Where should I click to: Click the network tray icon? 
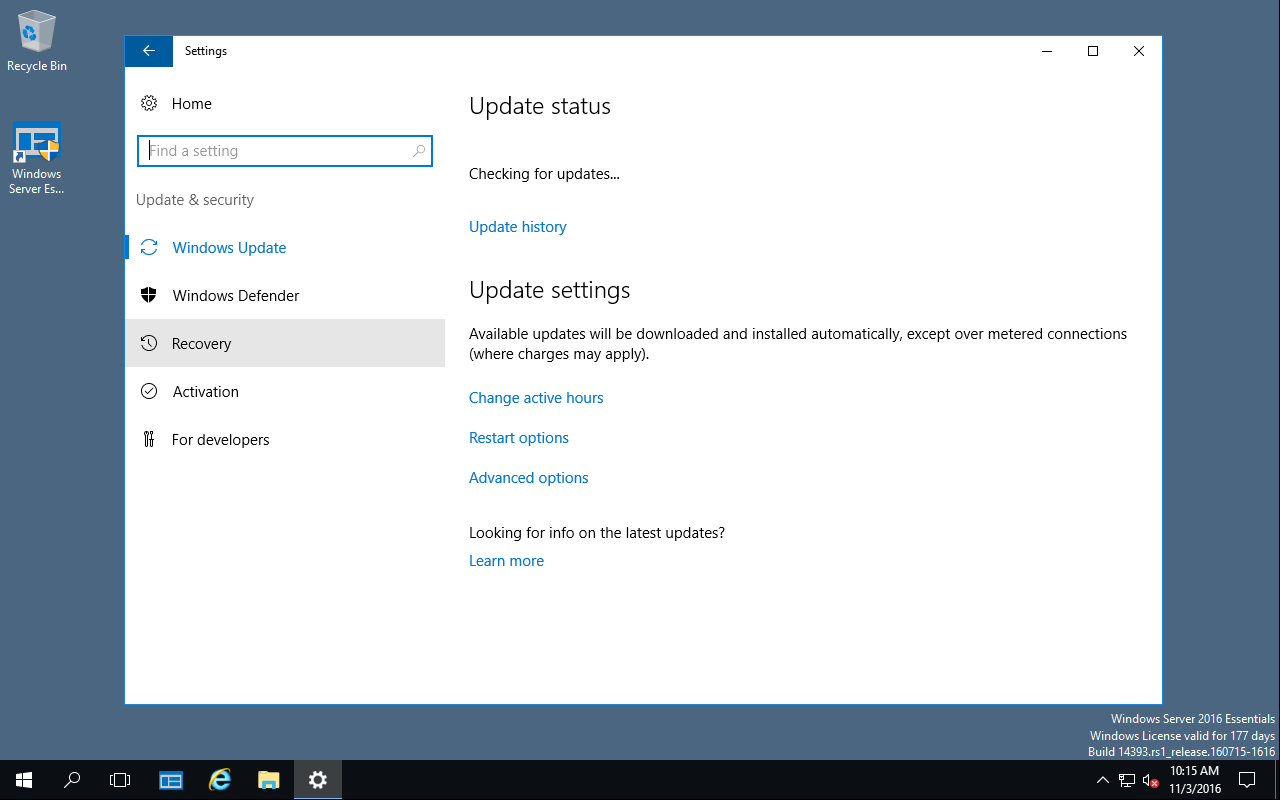(x=1127, y=780)
